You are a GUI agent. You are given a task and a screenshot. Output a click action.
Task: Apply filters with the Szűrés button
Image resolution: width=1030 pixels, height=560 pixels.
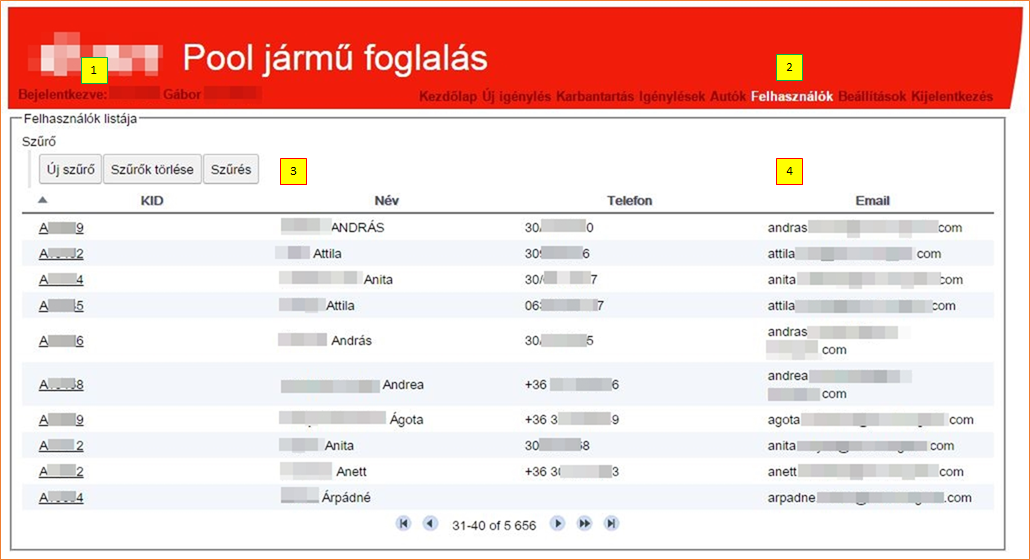click(x=230, y=169)
